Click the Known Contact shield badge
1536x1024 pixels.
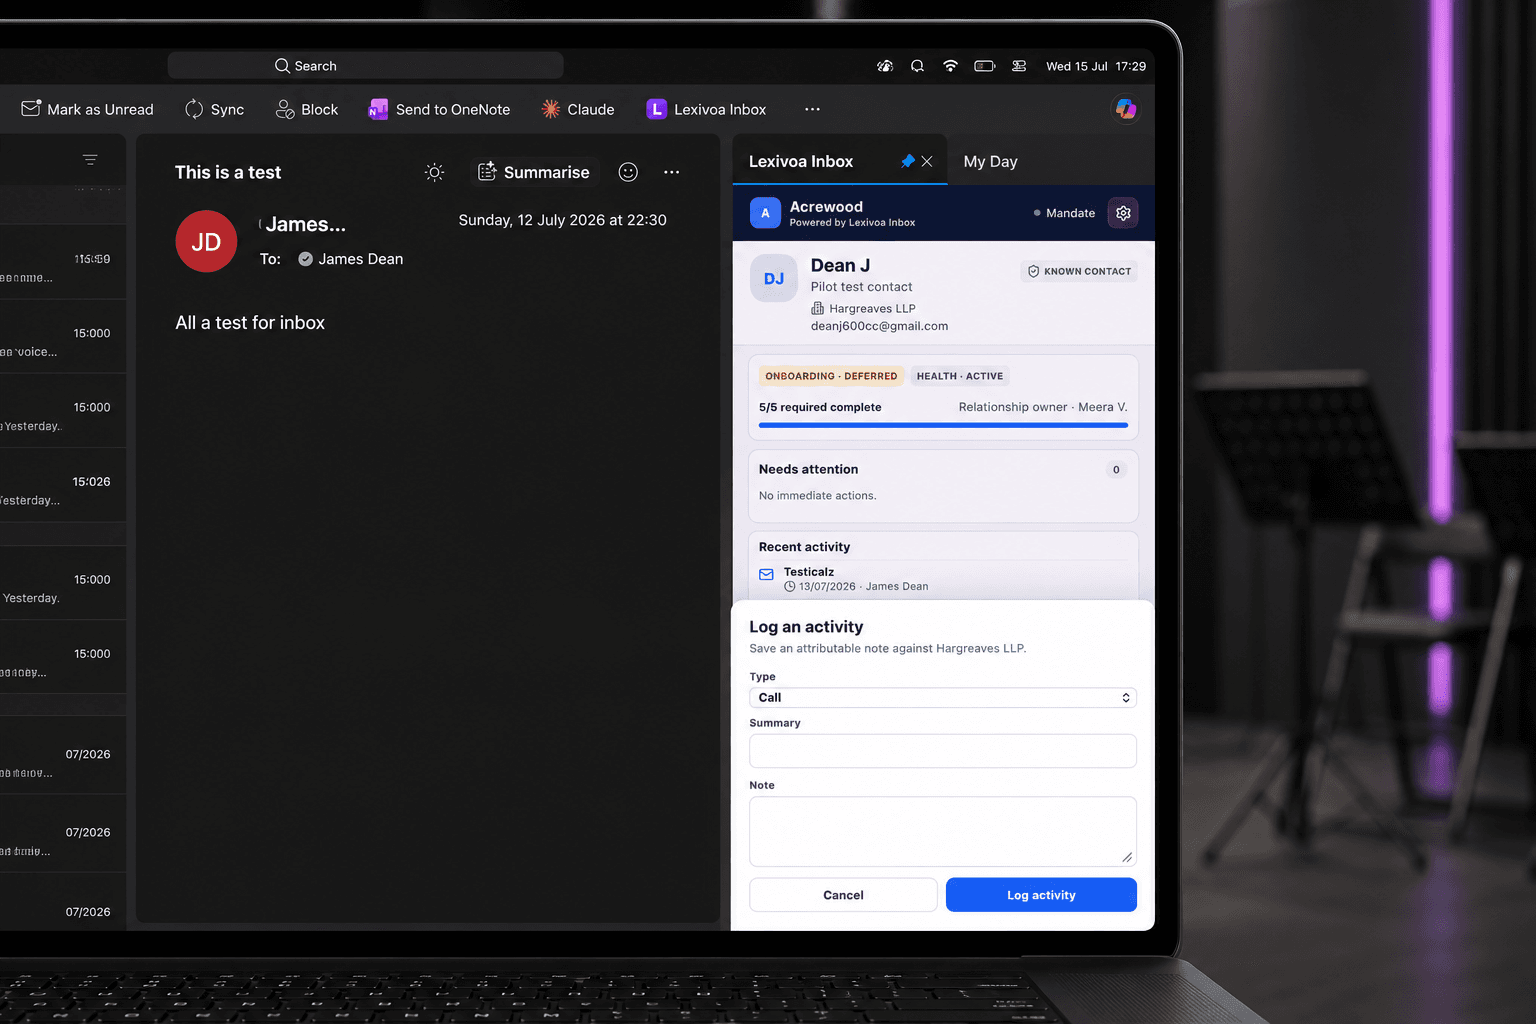[1079, 271]
